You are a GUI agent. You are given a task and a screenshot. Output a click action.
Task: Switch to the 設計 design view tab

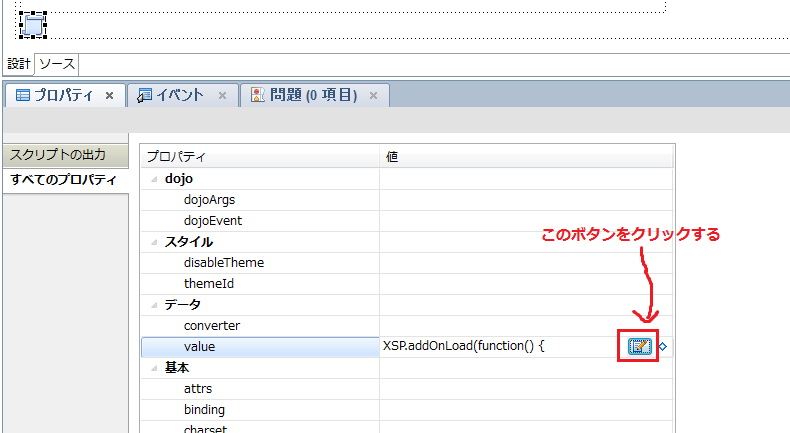19,64
